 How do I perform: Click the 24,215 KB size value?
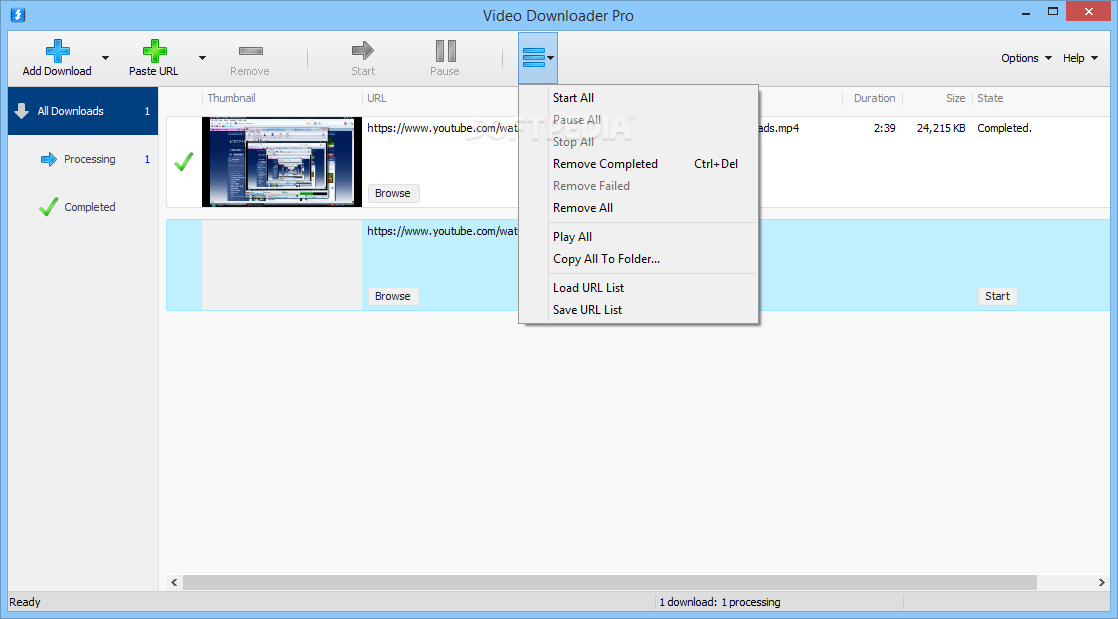point(941,128)
